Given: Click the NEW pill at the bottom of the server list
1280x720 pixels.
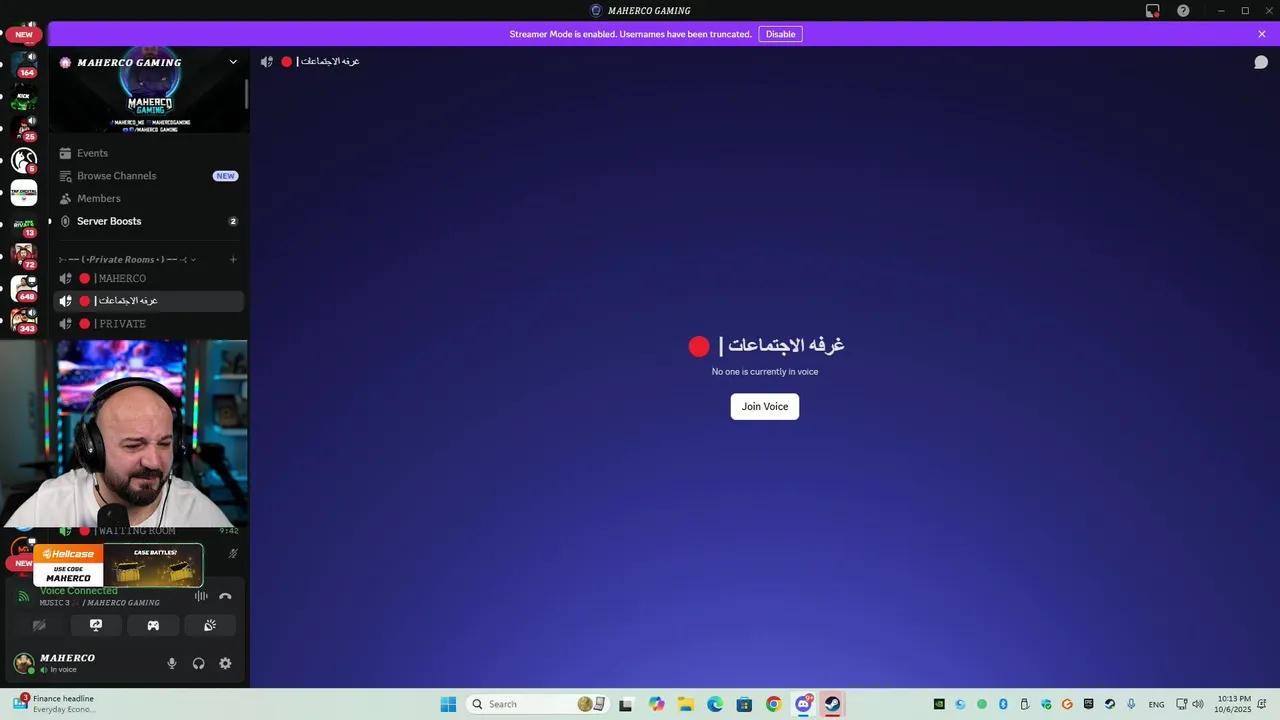Looking at the screenshot, I should click(x=20, y=563).
